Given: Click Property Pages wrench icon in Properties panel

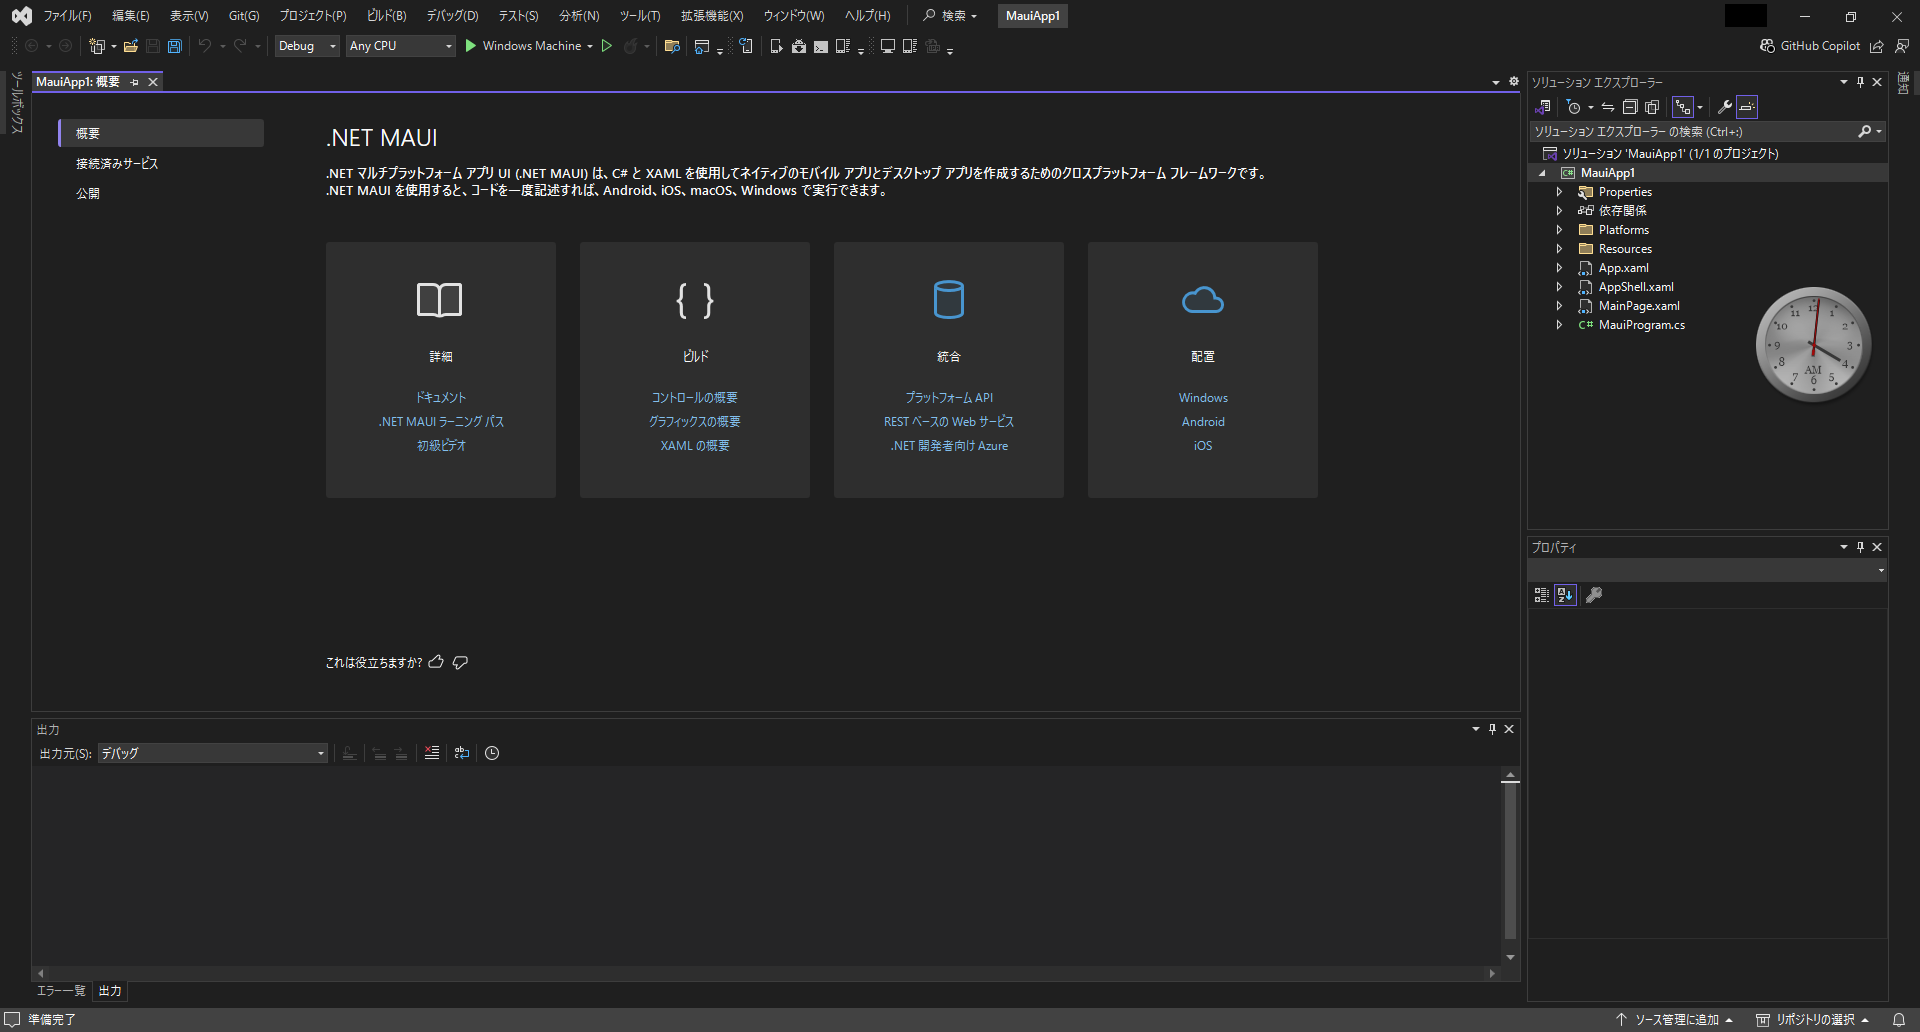Looking at the screenshot, I should point(1594,595).
